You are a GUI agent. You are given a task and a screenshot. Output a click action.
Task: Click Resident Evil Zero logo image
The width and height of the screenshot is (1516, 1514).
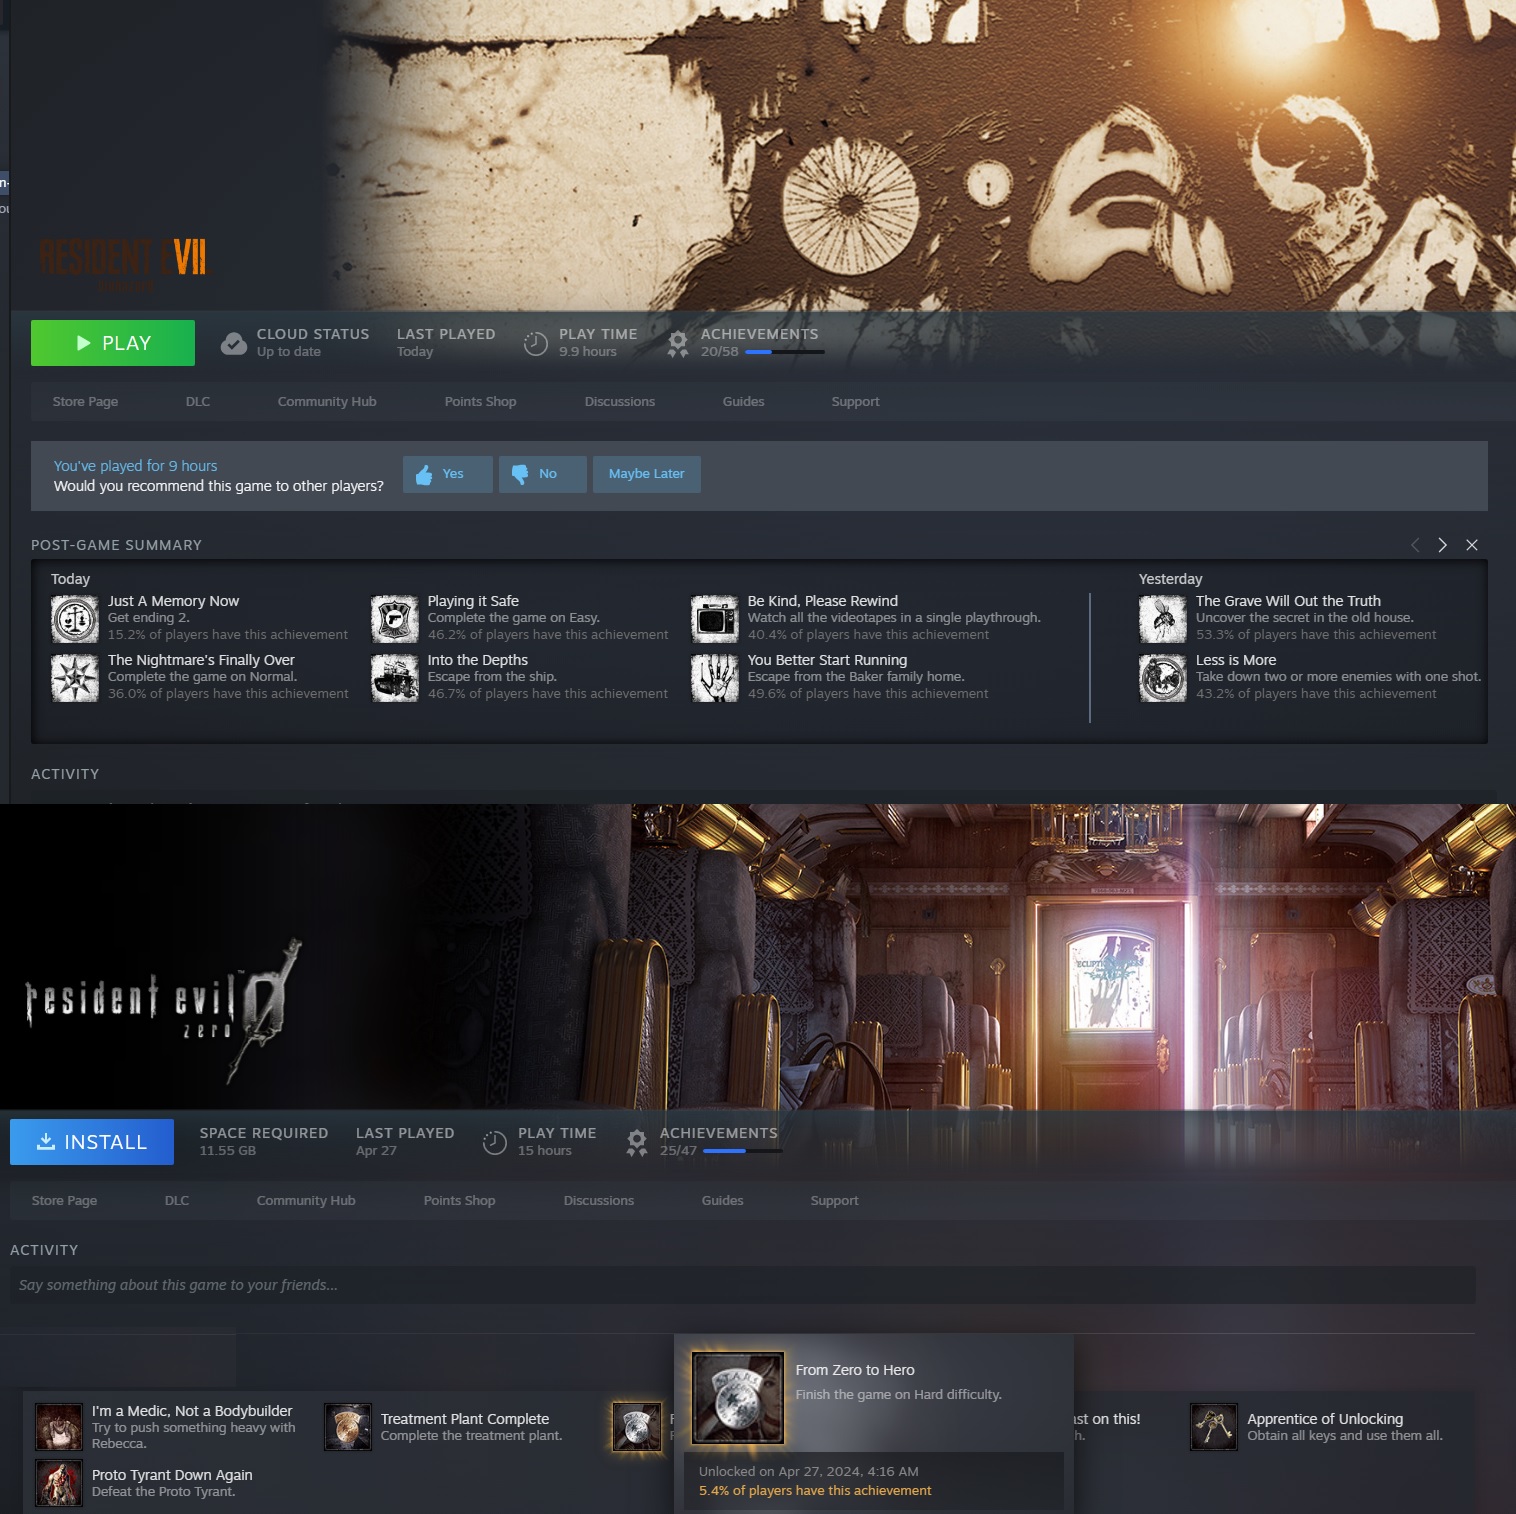(x=163, y=1010)
